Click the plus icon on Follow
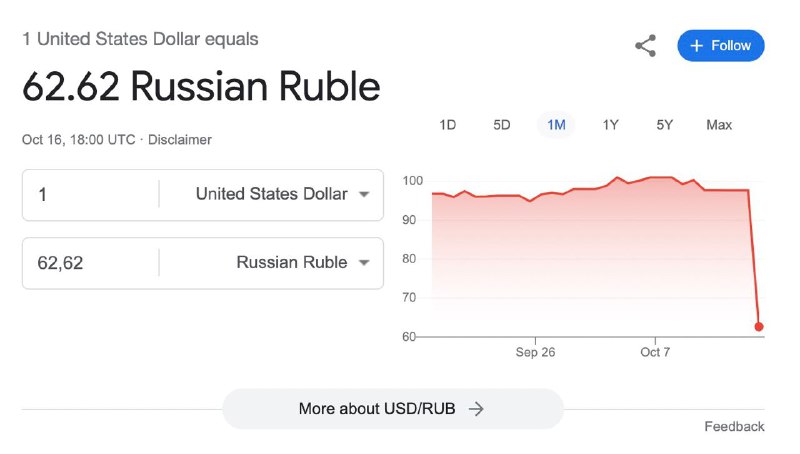The height and width of the screenshot is (454, 800). point(696,46)
